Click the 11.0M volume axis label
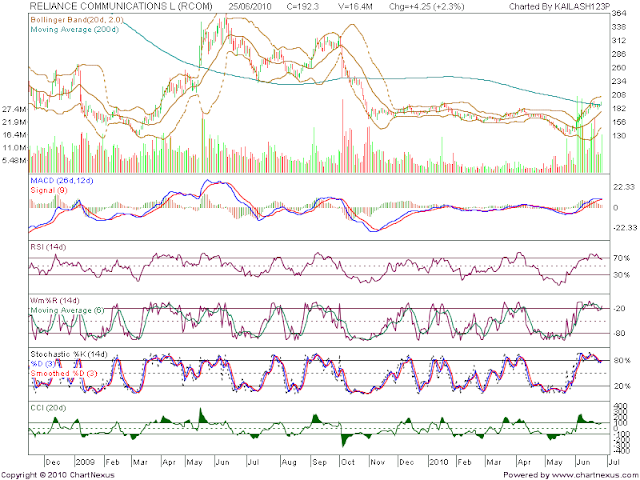 point(14,147)
